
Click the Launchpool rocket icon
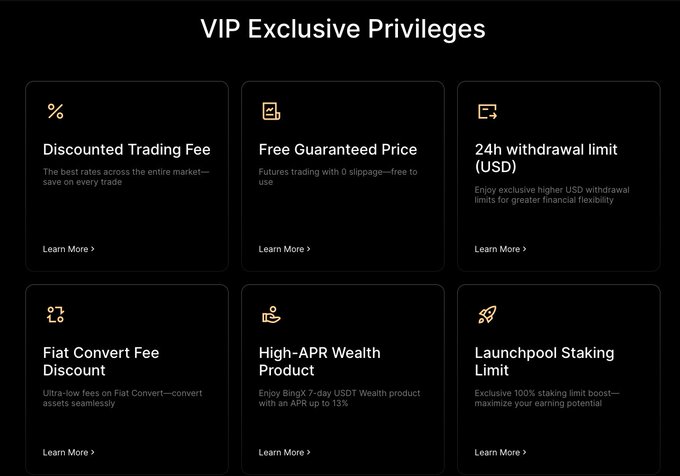pyautogui.click(x=487, y=315)
